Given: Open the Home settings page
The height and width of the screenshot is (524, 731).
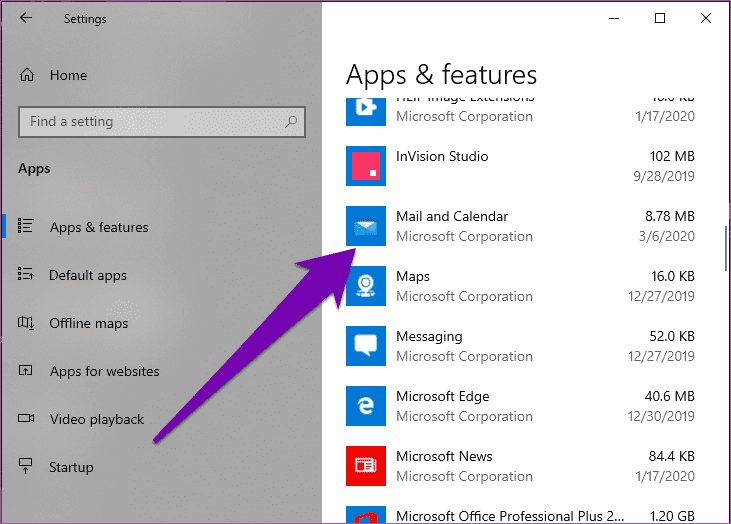Looking at the screenshot, I should click(68, 75).
